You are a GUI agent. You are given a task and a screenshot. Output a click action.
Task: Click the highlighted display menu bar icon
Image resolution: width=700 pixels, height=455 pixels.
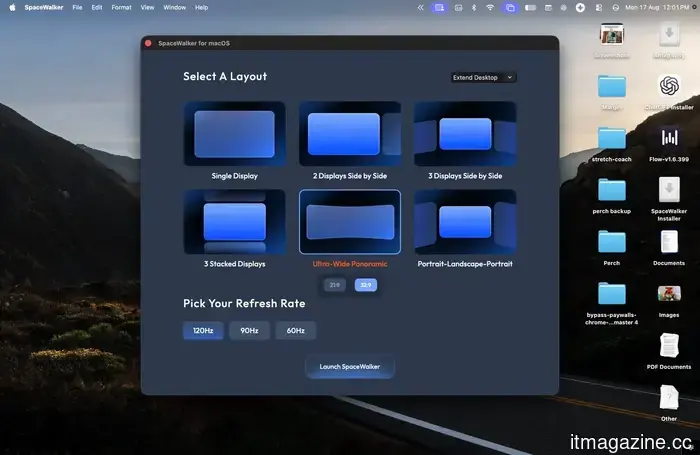(x=439, y=7)
